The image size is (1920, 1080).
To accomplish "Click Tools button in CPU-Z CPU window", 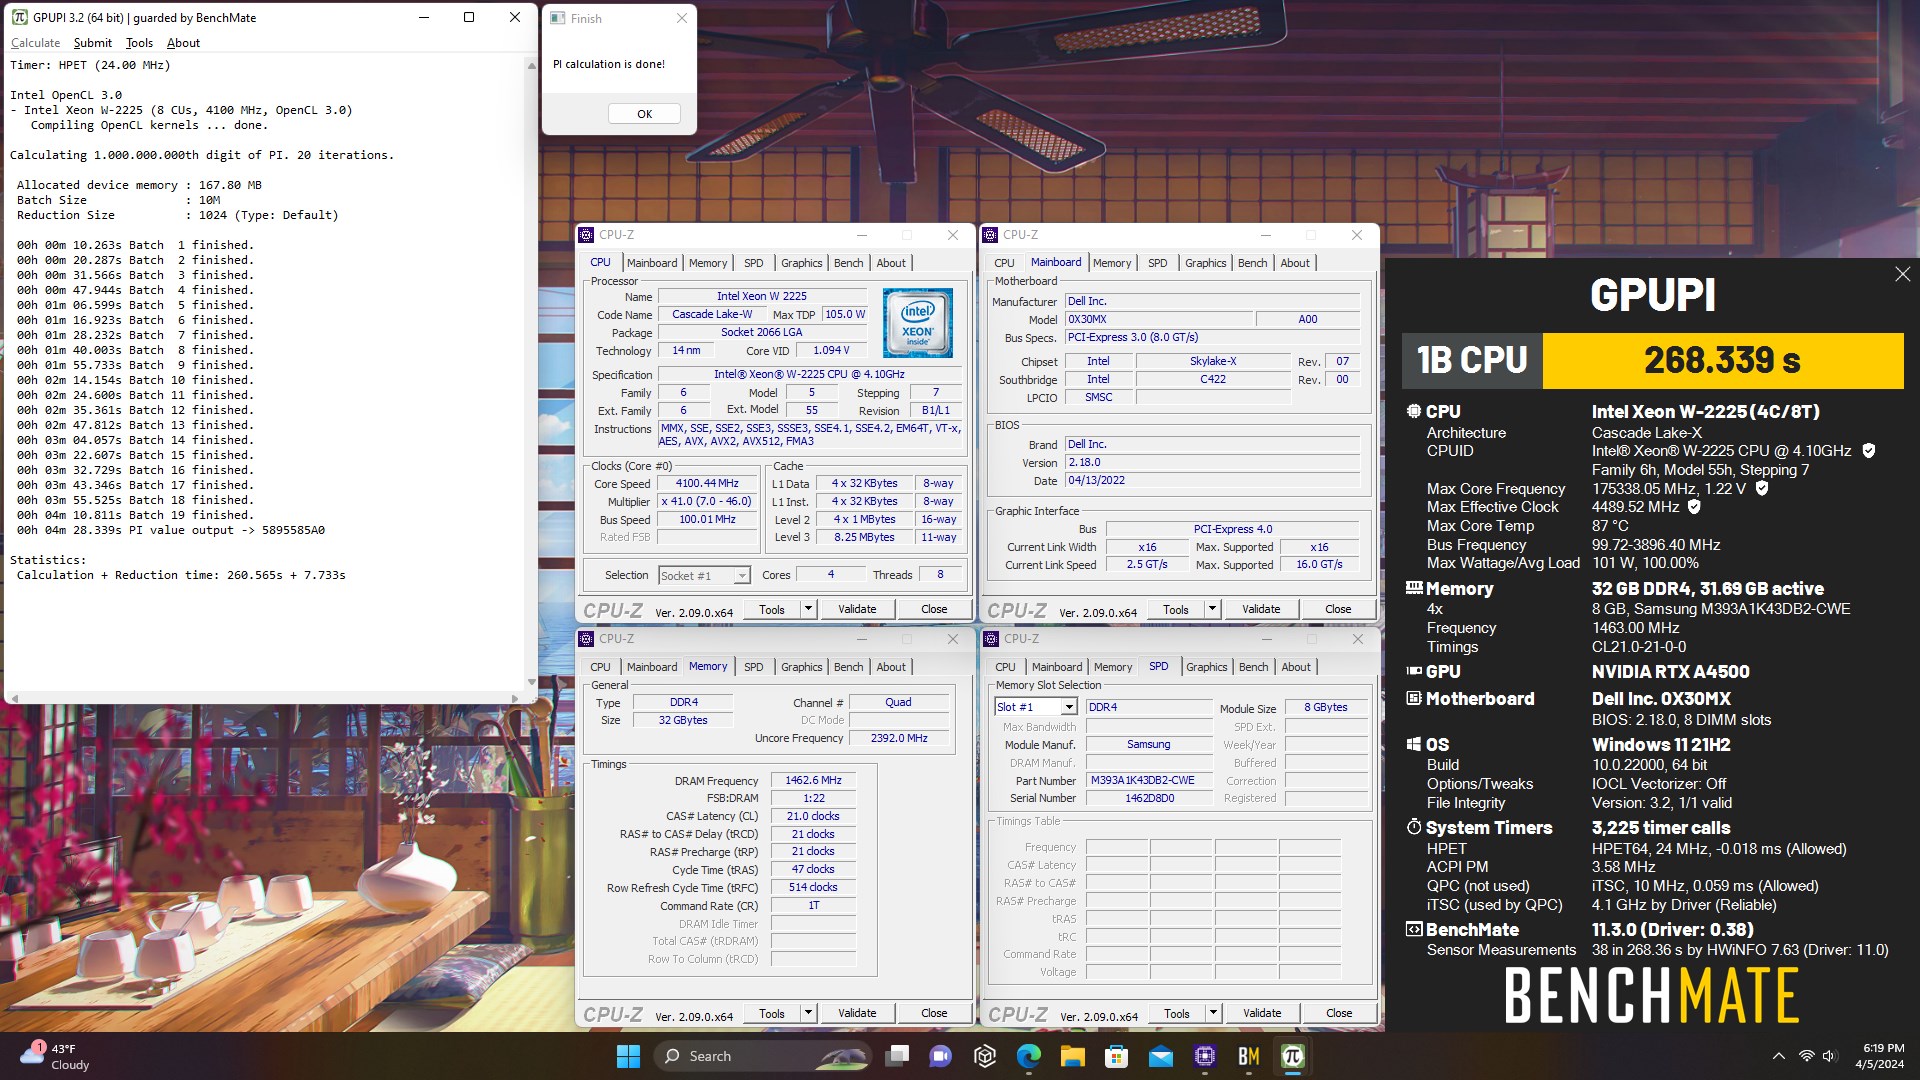I will 772,609.
